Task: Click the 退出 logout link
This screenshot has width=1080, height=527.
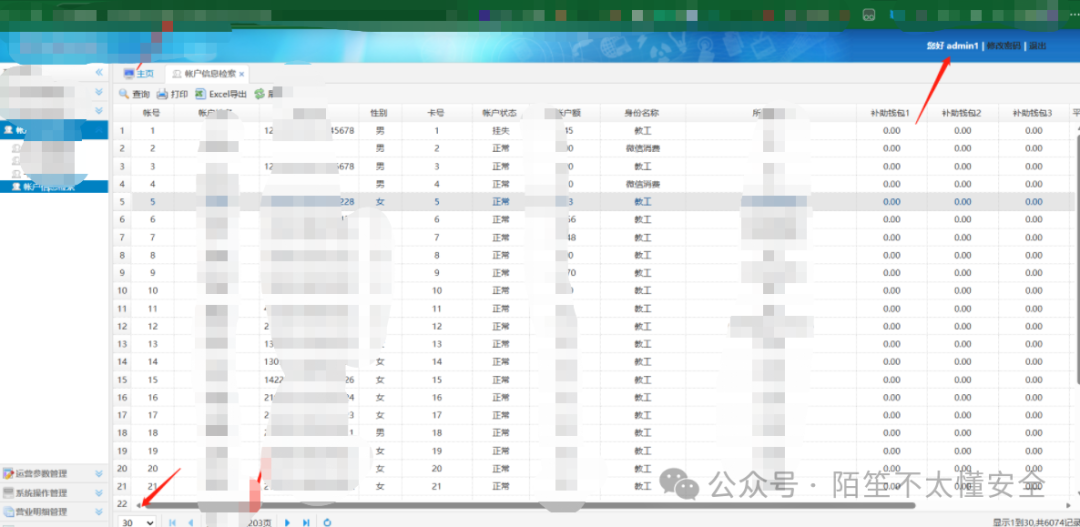Action: [1038, 46]
